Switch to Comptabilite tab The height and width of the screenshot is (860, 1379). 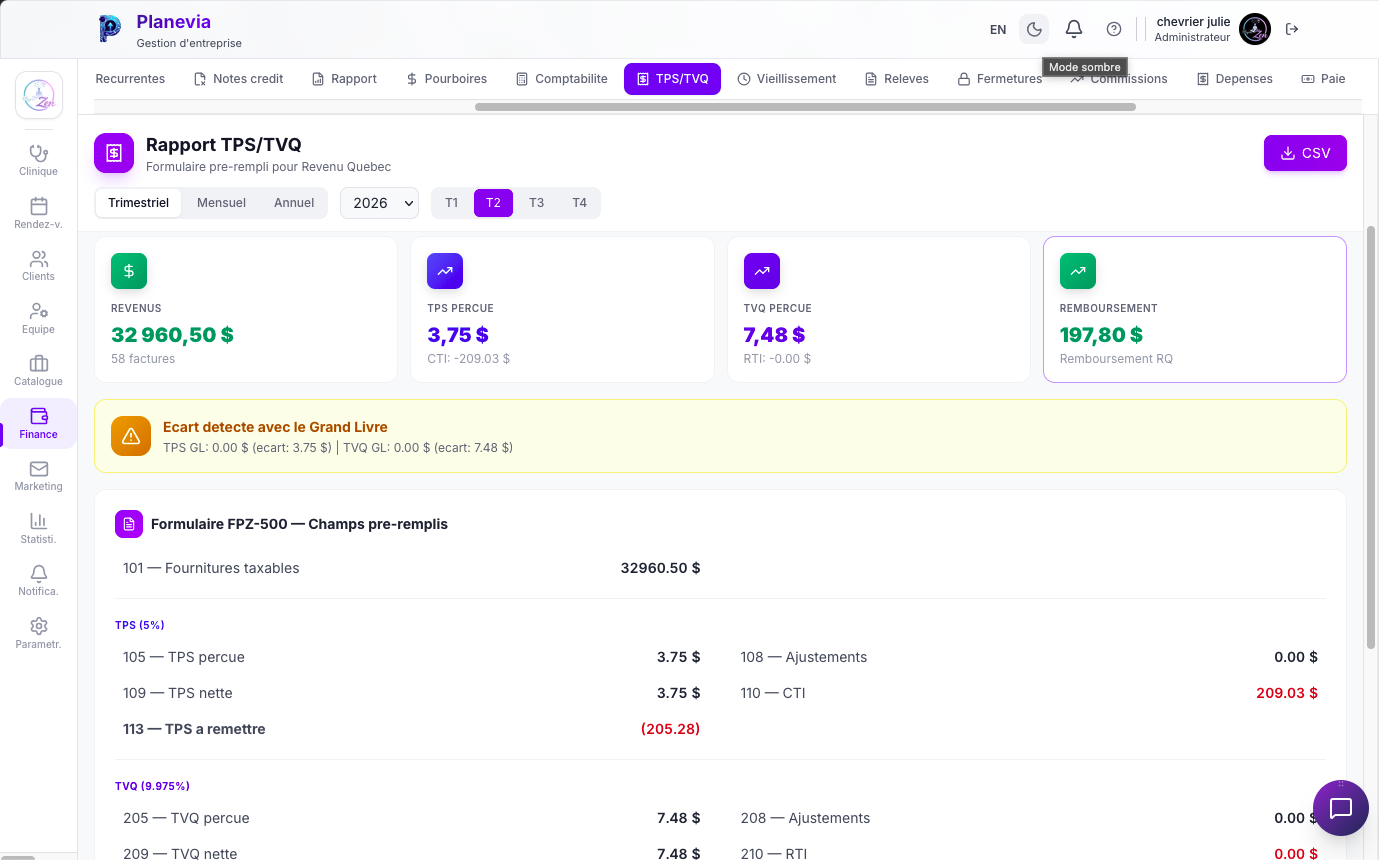(561, 79)
